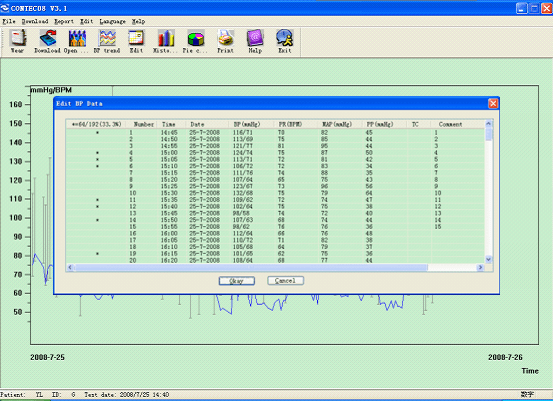Click the CONTEC08 app icon in title bar

(x=5, y=8)
